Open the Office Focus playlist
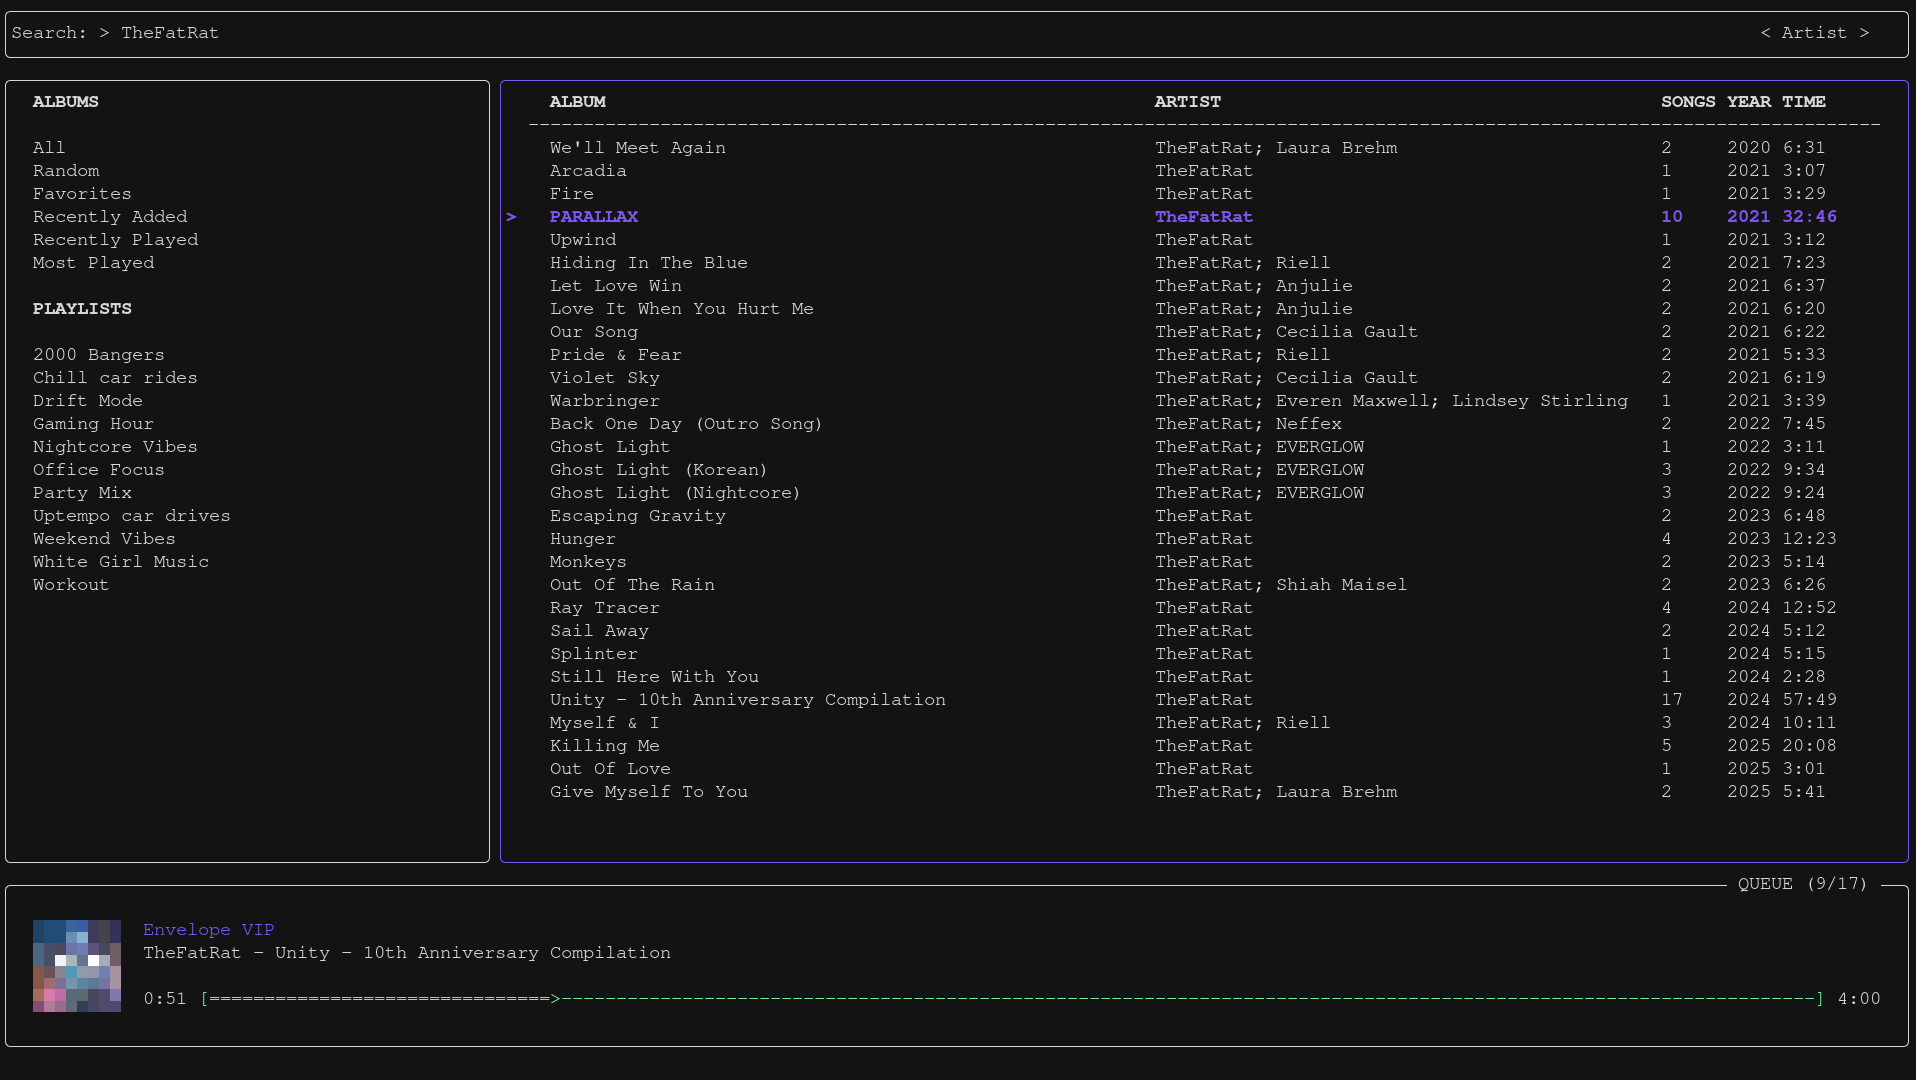This screenshot has width=1916, height=1080. [99, 470]
